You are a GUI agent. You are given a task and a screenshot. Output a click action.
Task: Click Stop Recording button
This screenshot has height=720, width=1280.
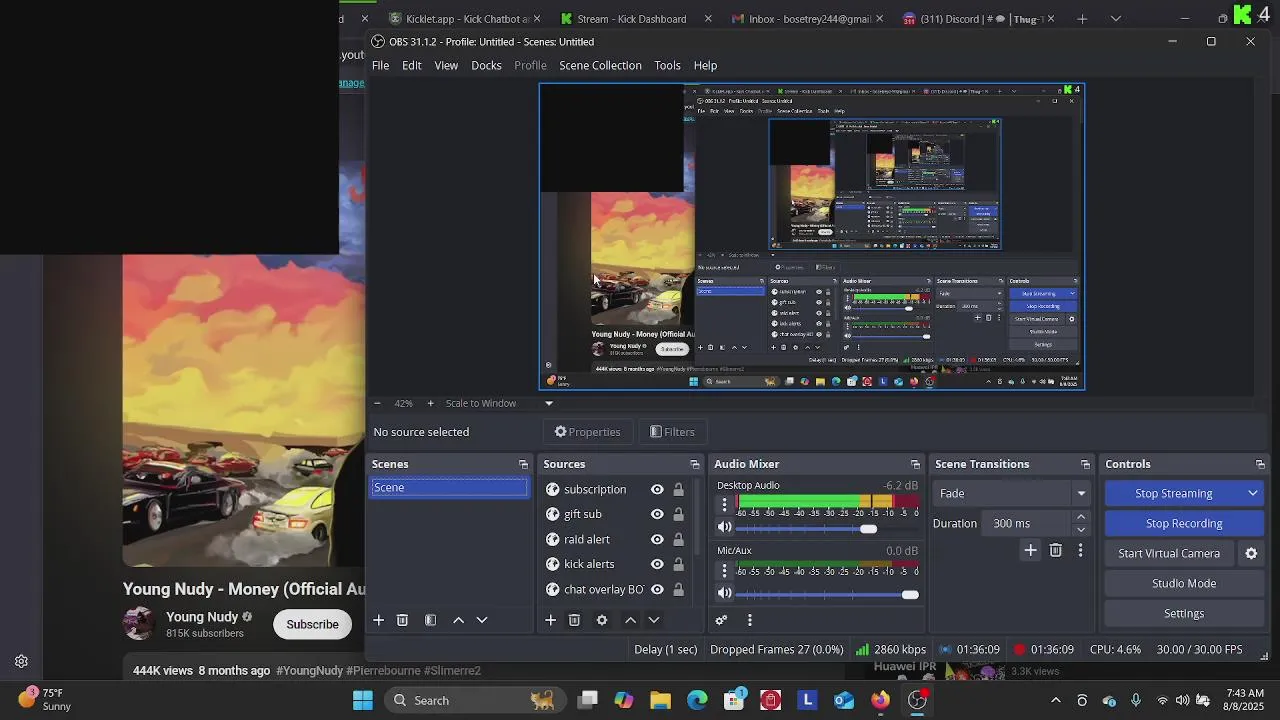[x=1183, y=523]
